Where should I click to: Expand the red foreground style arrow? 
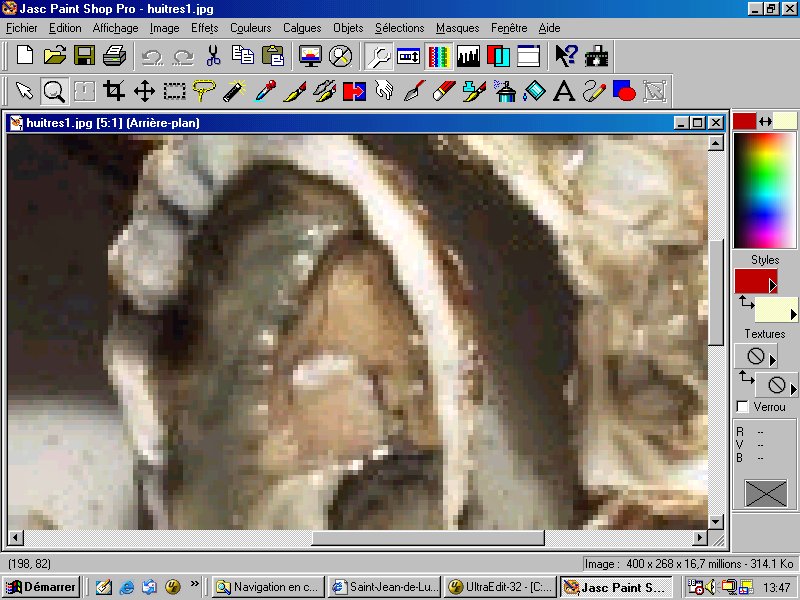pos(772,285)
